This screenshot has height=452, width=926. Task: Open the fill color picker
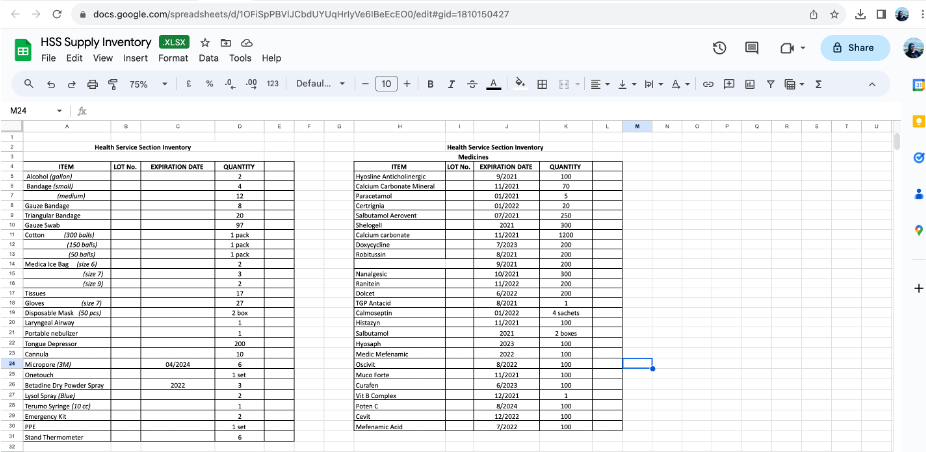point(520,84)
